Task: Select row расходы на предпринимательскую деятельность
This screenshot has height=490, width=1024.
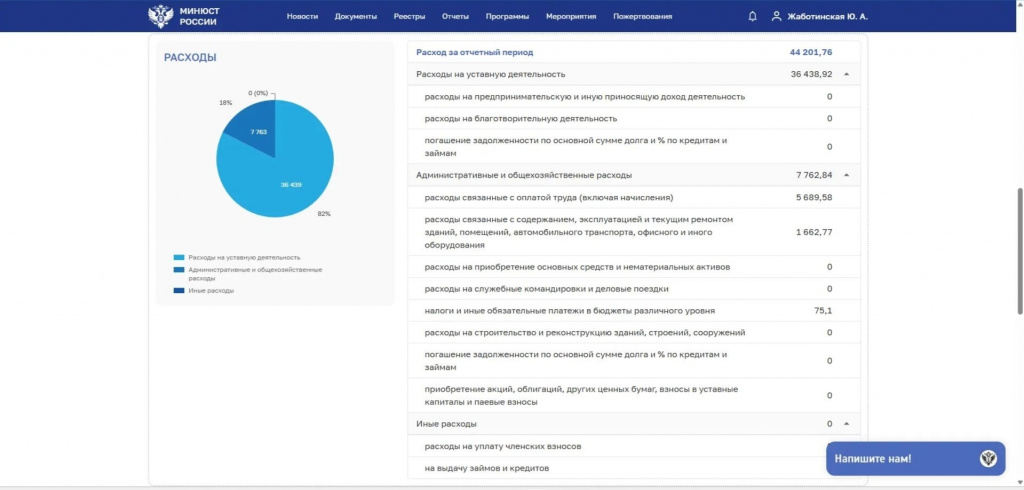Action: pos(633,97)
